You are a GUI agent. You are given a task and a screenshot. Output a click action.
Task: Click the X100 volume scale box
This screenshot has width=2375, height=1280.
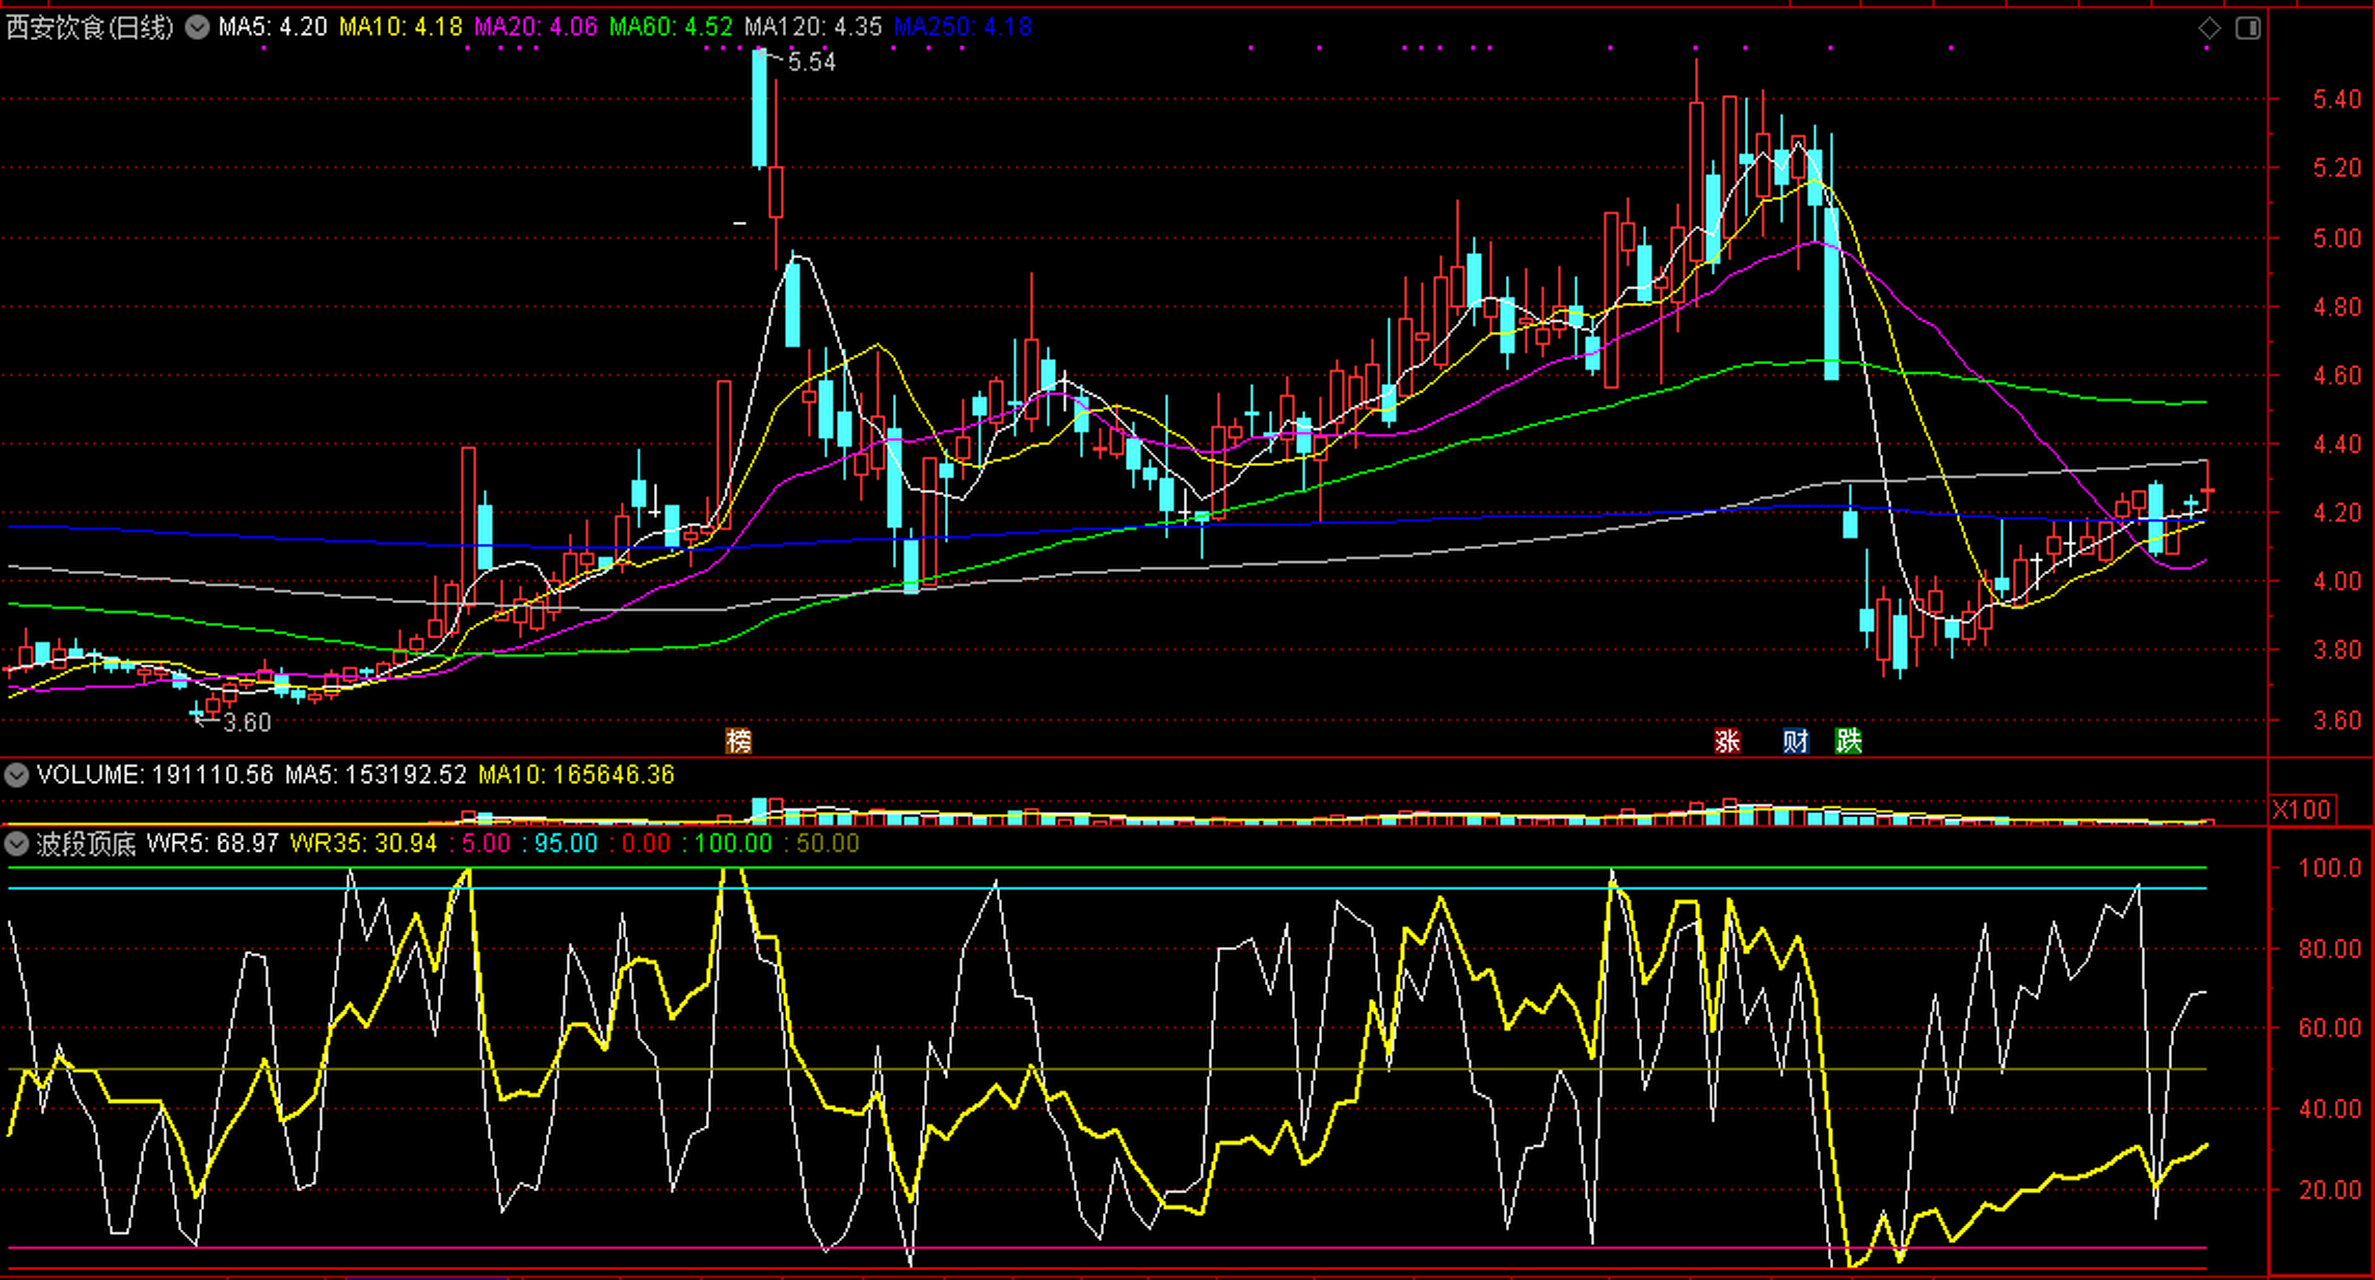pyautogui.click(x=2302, y=809)
